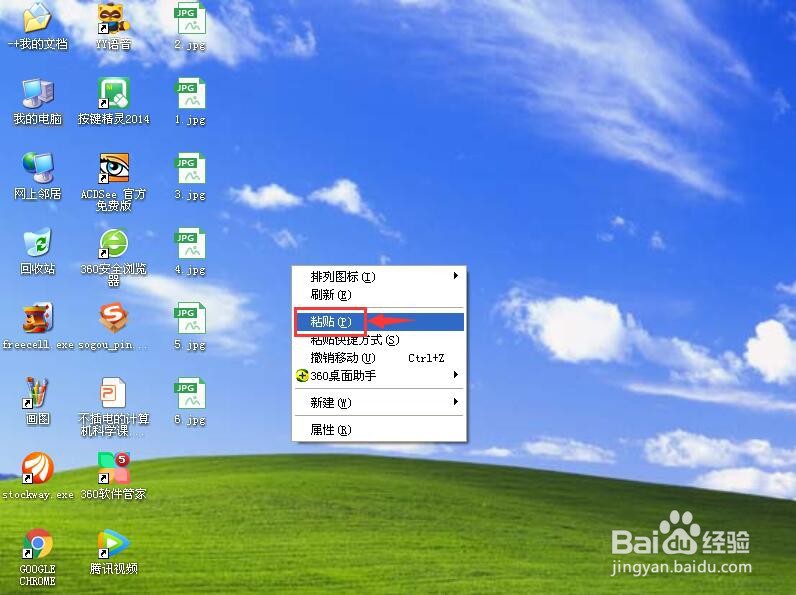Open the 我的电脑 icon
The height and width of the screenshot is (595, 796).
tap(37, 94)
